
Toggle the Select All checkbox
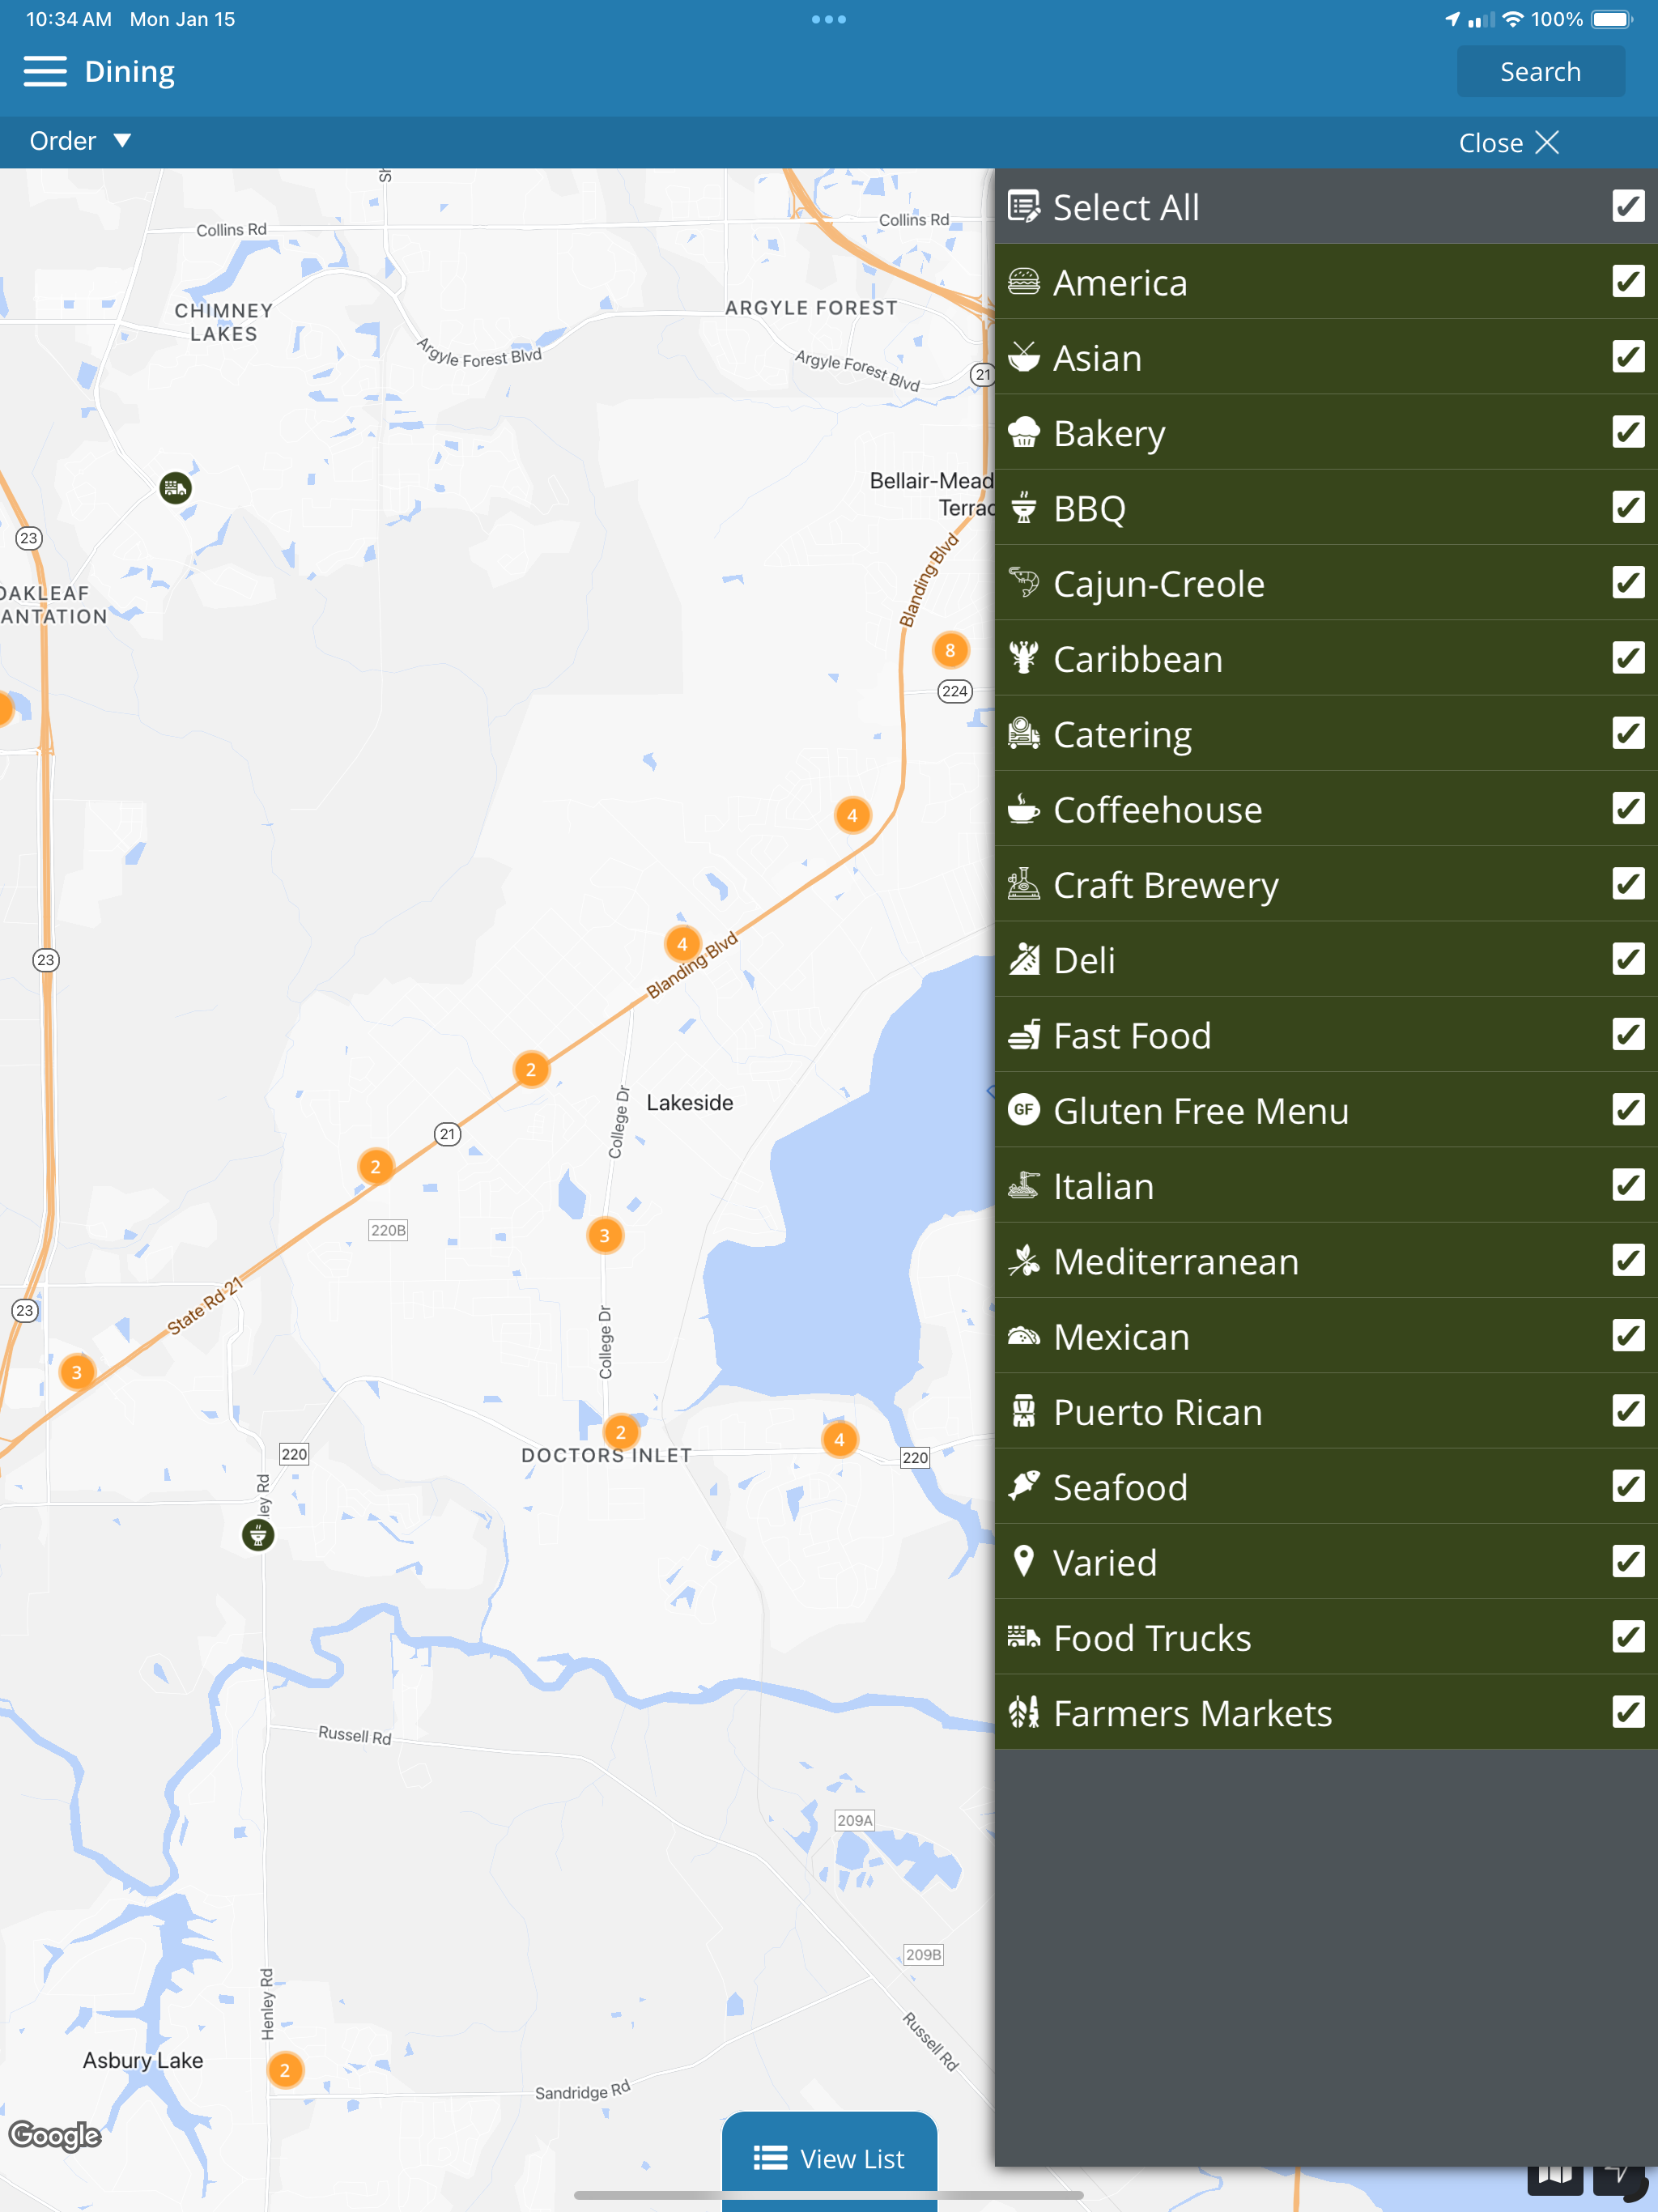[x=1628, y=206]
